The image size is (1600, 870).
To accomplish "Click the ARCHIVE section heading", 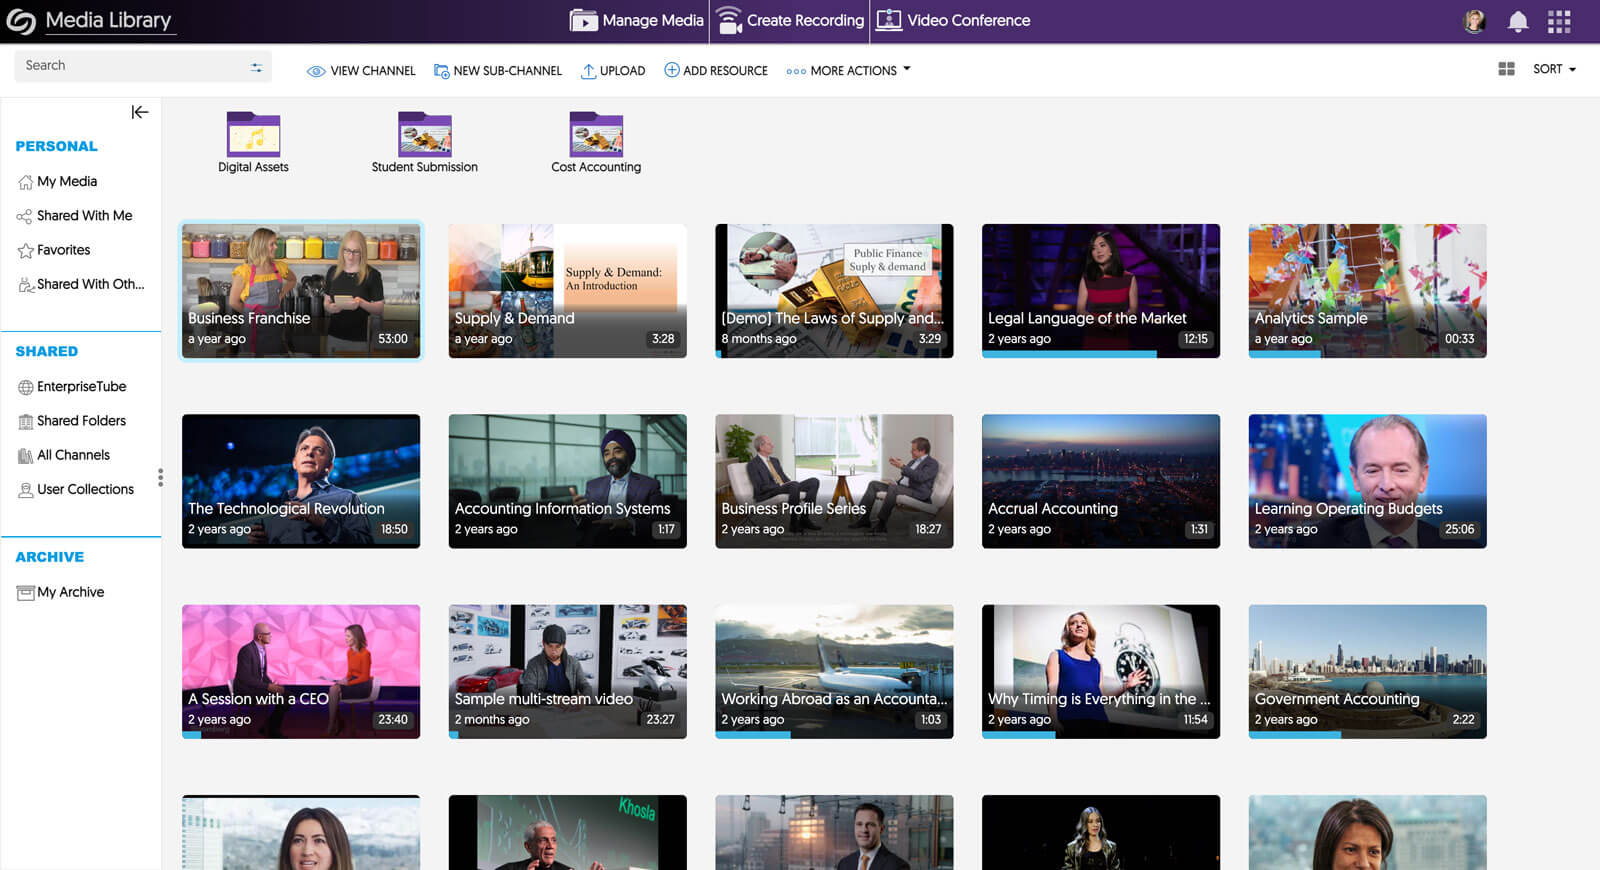I will tap(49, 557).
